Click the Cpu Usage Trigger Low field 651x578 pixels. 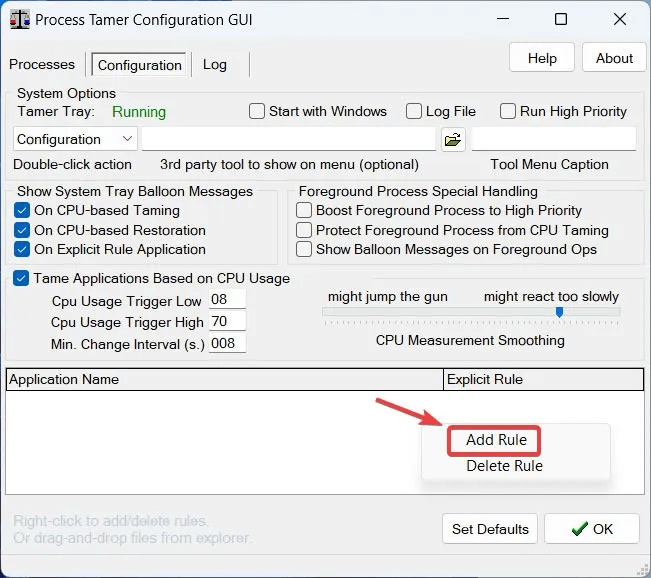[x=227, y=299]
